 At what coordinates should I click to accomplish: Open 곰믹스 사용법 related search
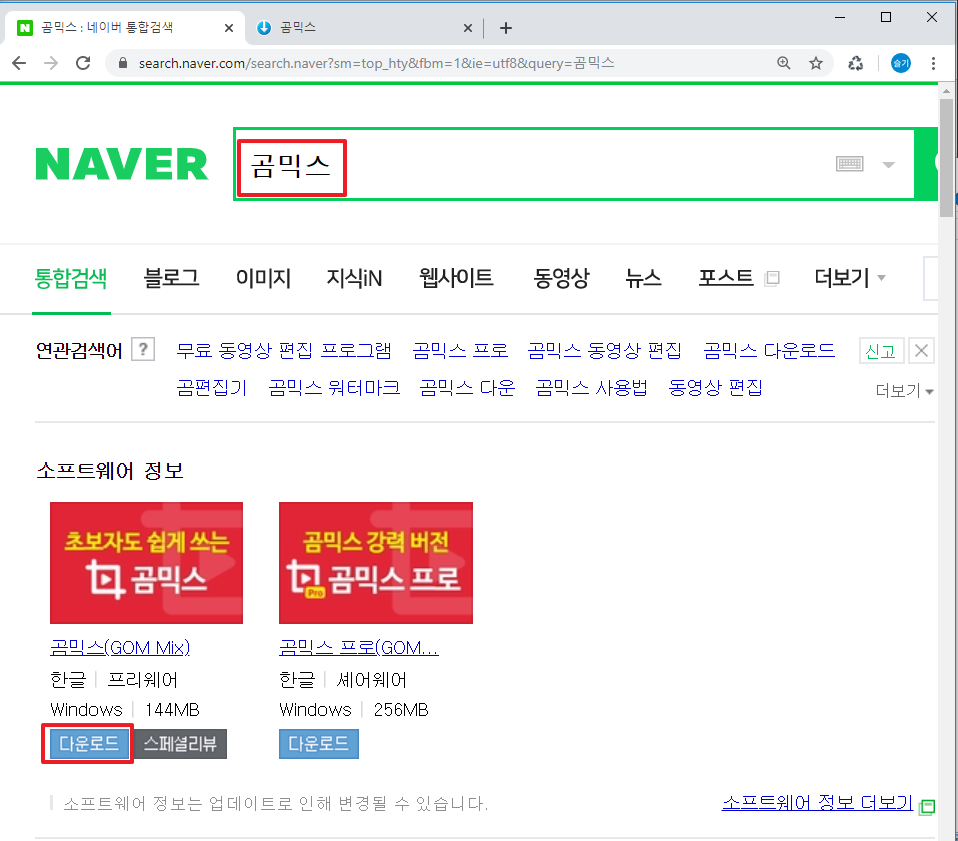click(591, 388)
